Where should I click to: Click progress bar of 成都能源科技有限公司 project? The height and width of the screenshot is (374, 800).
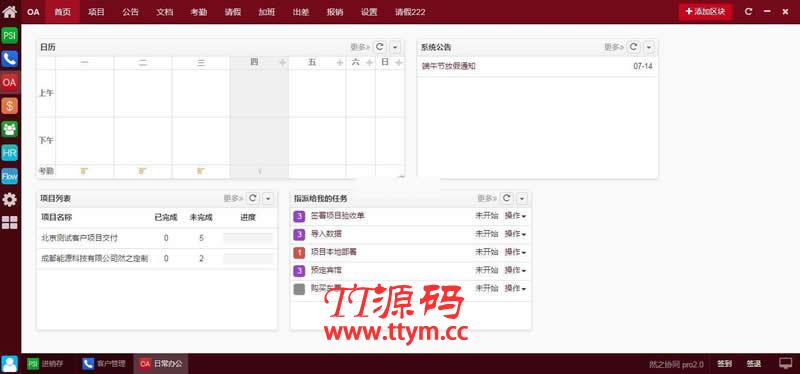(x=248, y=259)
